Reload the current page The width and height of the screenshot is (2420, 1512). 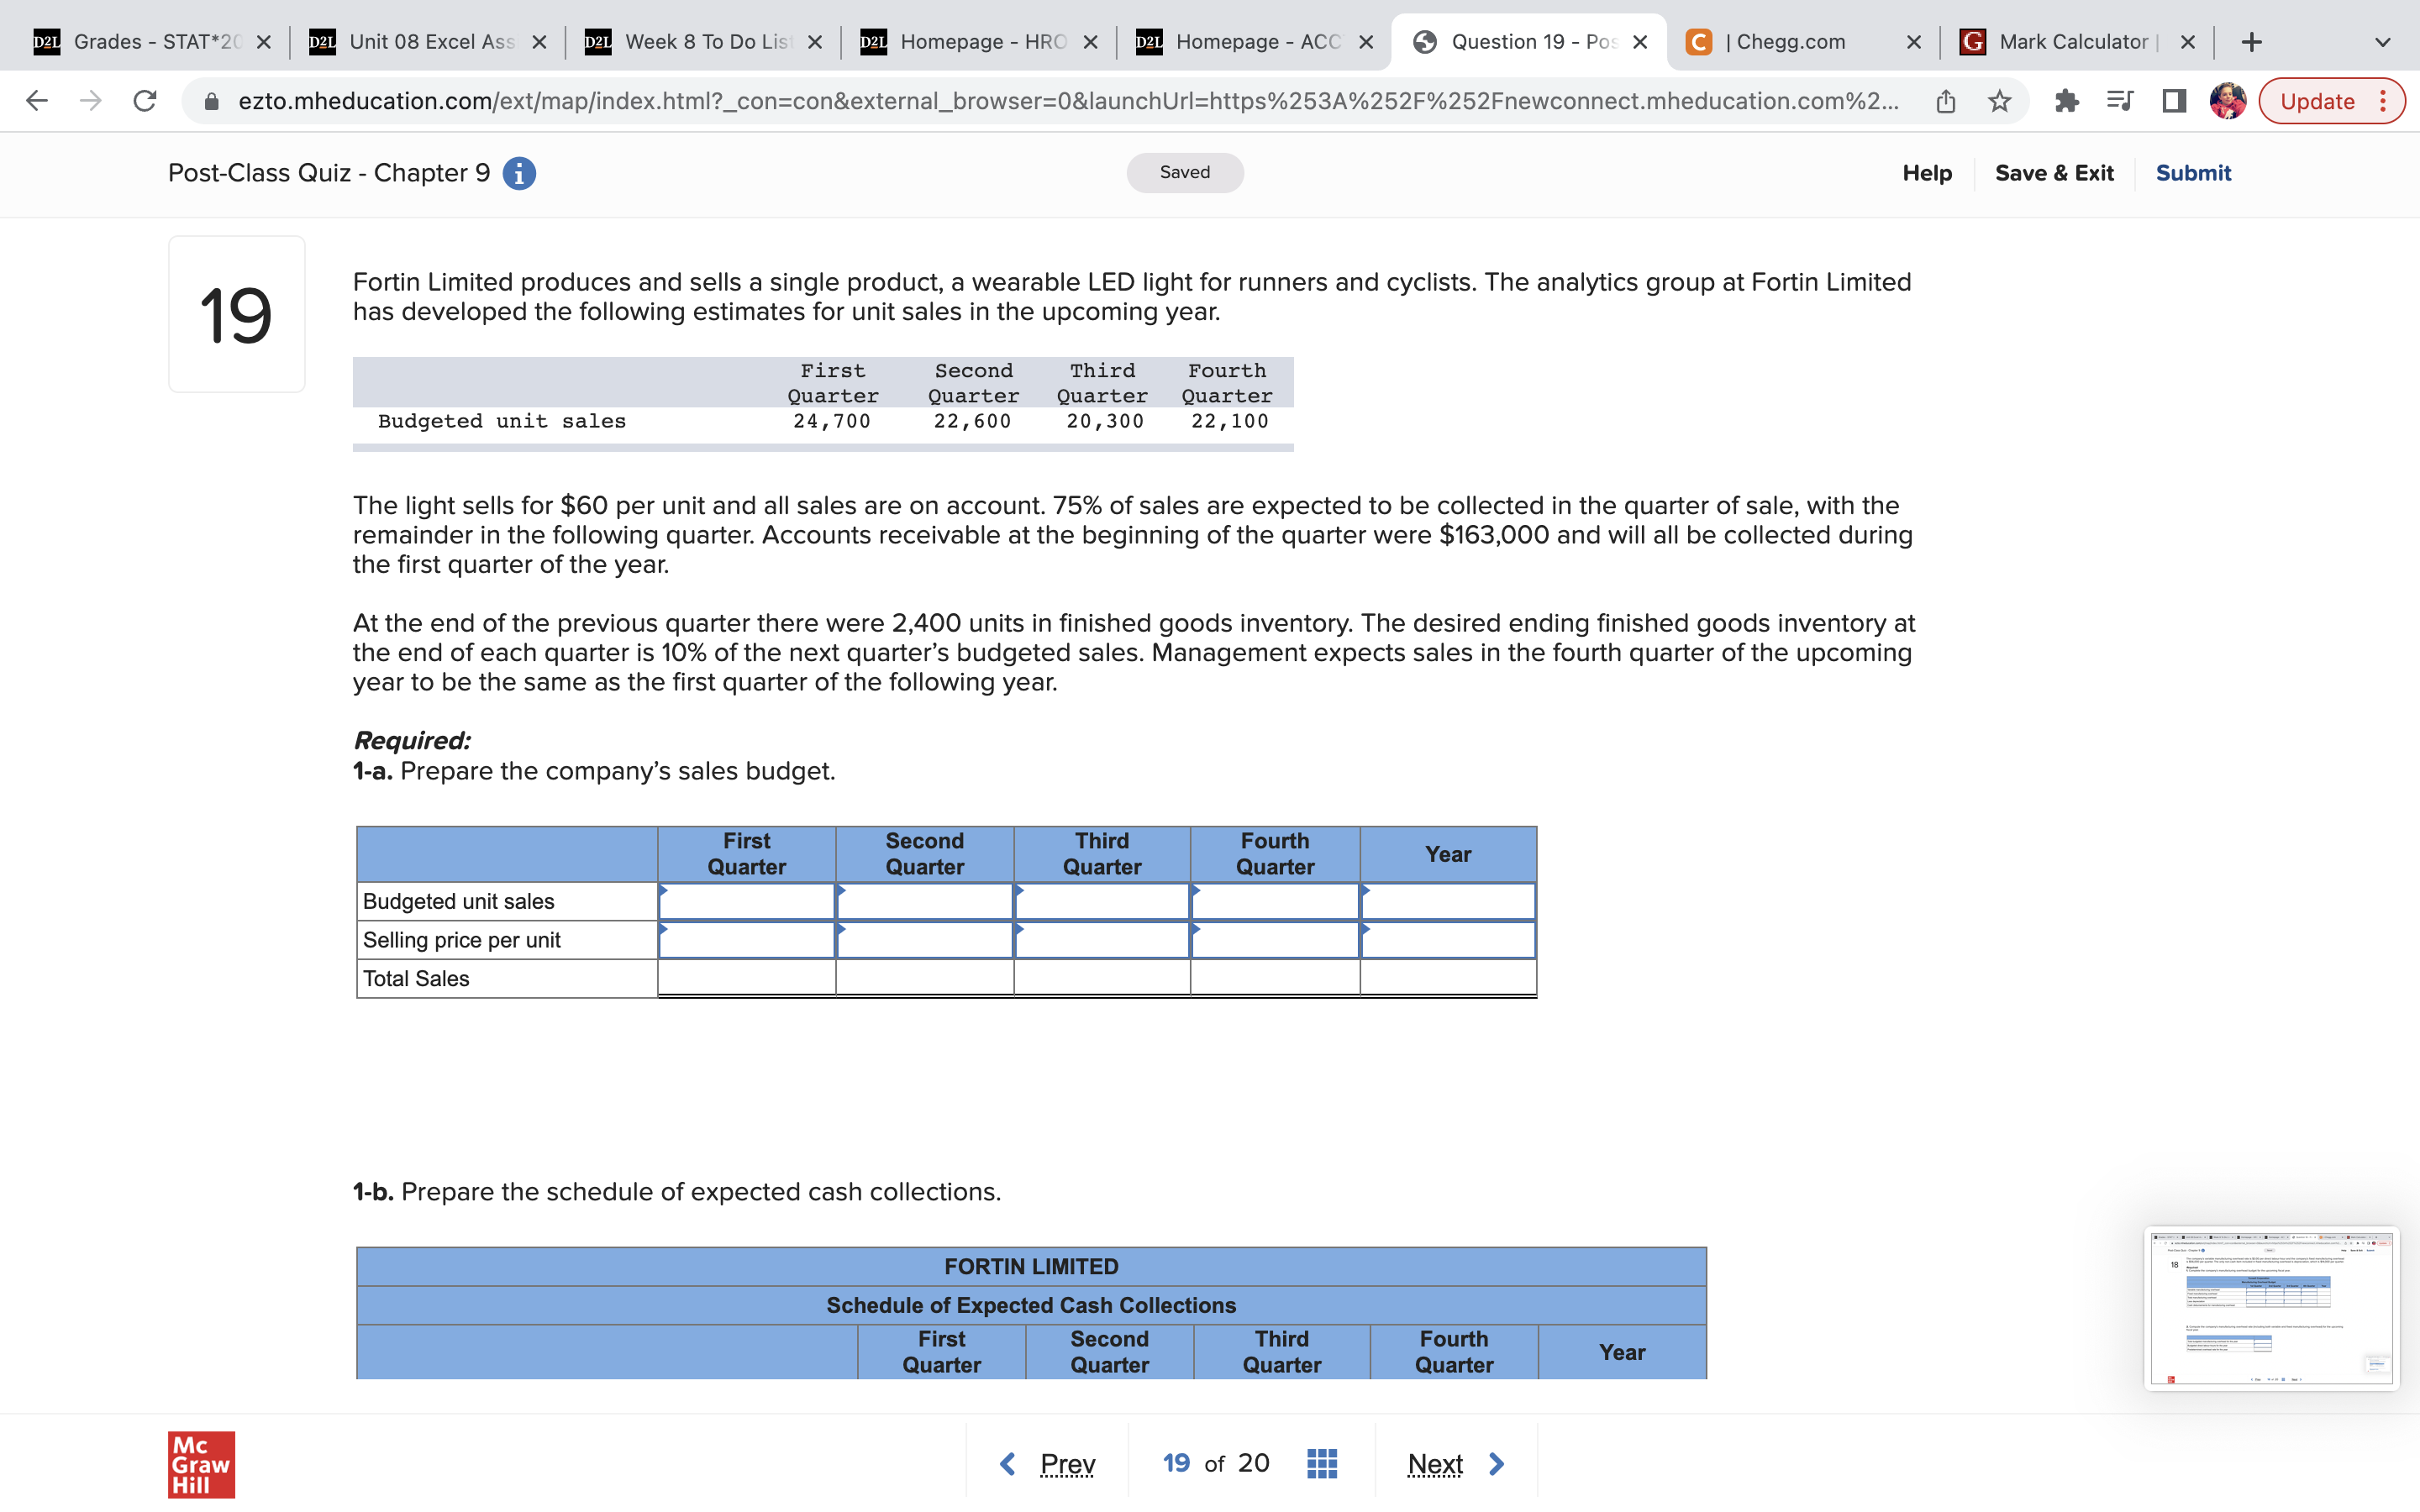point(144,100)
